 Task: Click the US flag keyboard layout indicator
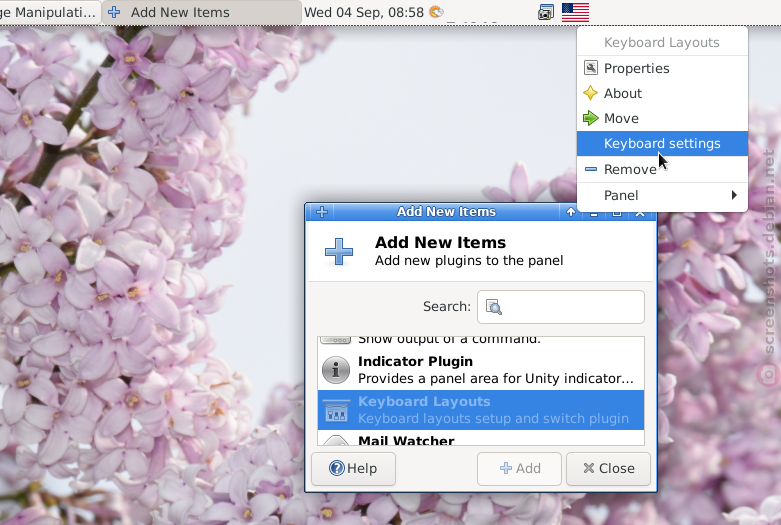point(575,12)
